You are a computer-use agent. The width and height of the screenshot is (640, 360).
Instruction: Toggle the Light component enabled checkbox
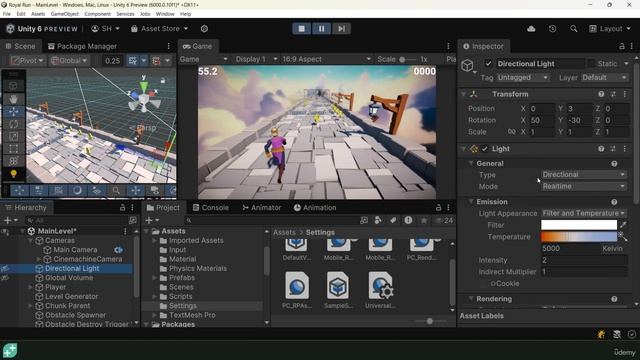click(484, 149)
